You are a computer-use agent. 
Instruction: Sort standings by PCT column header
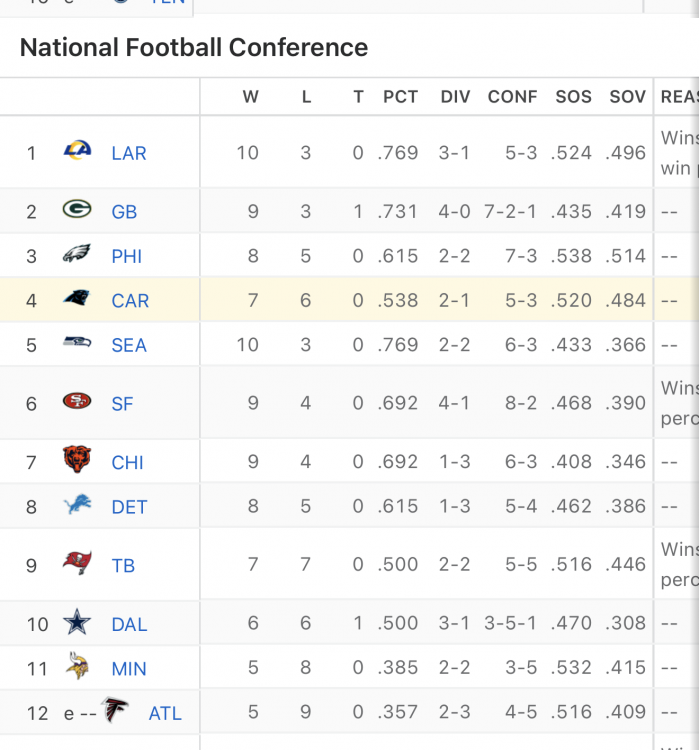click(x=400, y=97)
